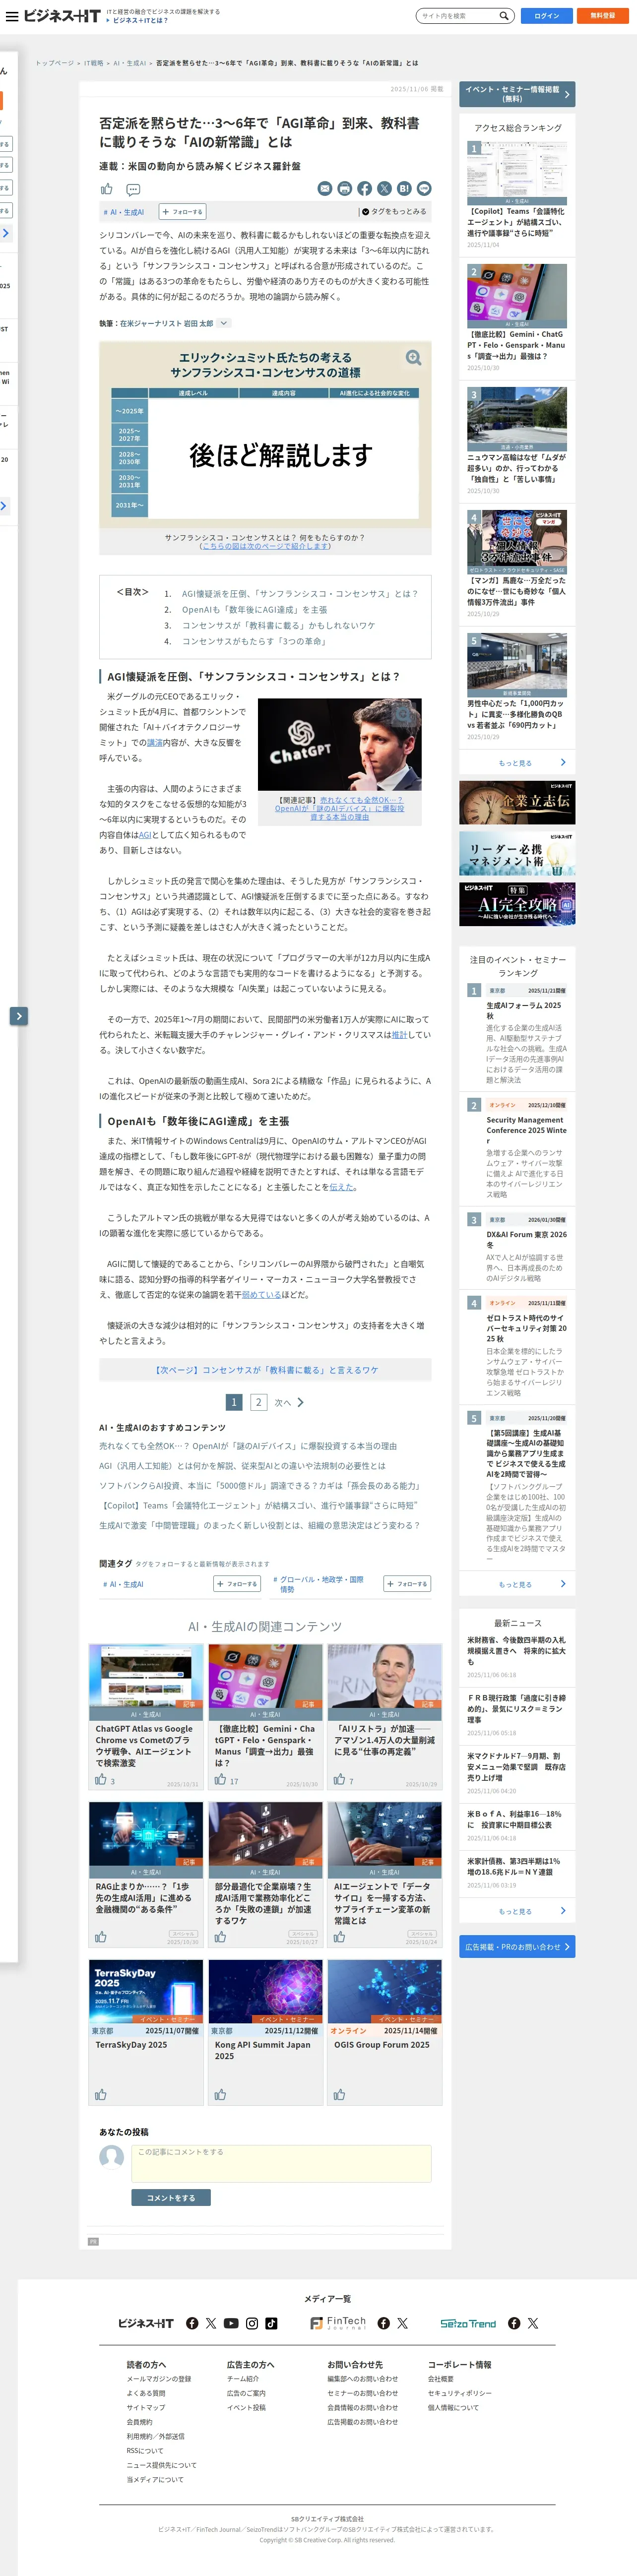Open Seizo Trend Facebook icon in footer
This screenshot has width=637, height=2576.
514,2323
